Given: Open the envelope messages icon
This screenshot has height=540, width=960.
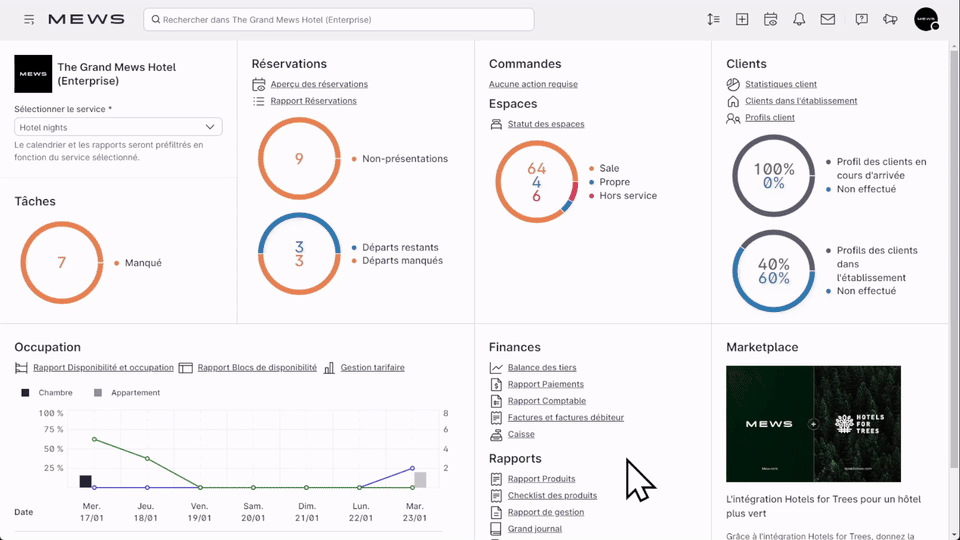Looking at the screenshot, I should tap(828, 20).
